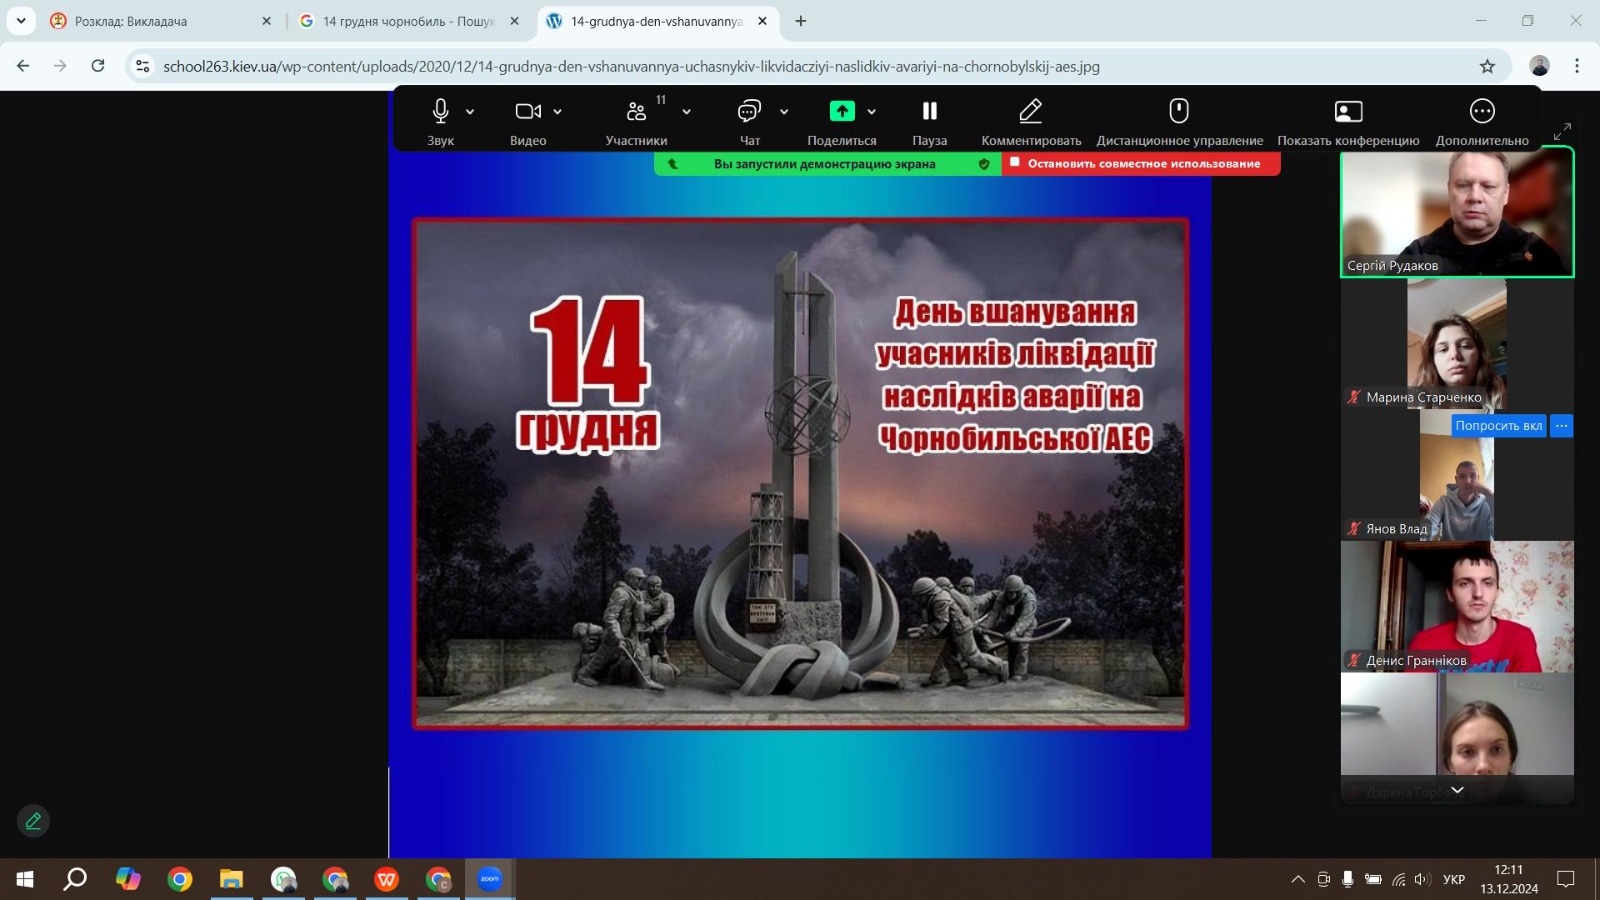This screenshot has width=1600, height=900.
Task: Pause screen sharing with Пауза
Action: [929, 111]
